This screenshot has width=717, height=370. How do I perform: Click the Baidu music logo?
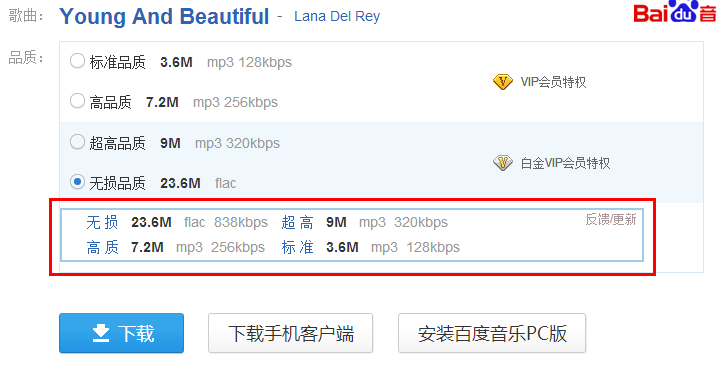(x=675, y=13)
